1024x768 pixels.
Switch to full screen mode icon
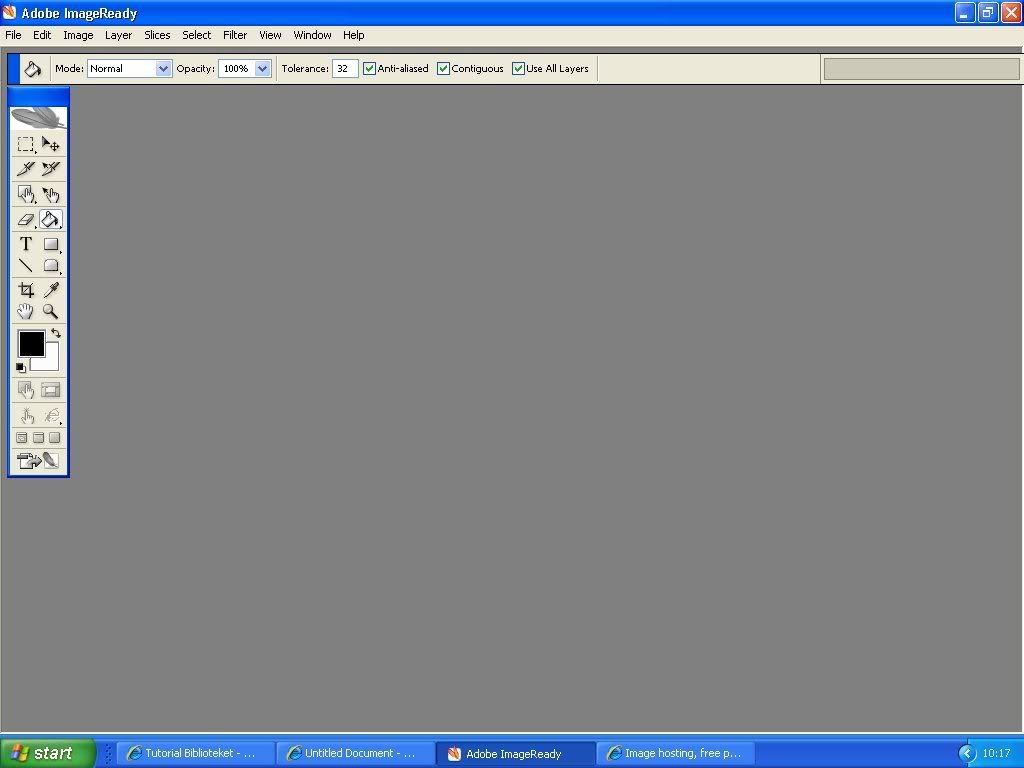tap(55, 438)
